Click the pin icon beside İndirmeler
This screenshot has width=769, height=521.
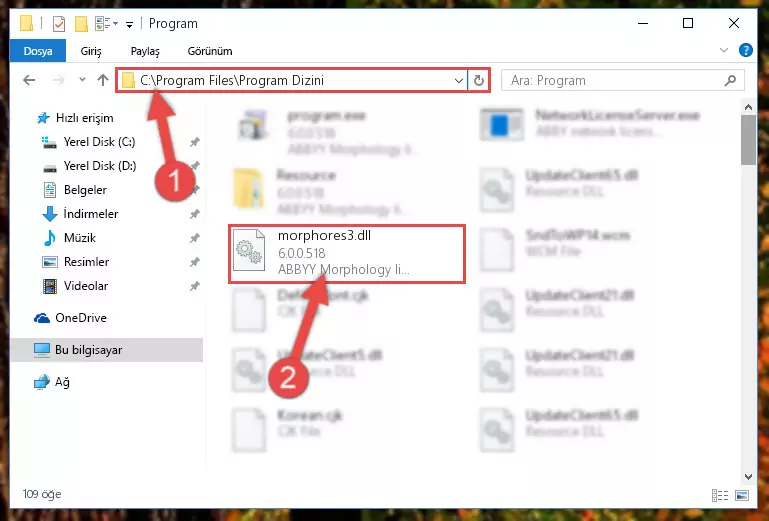click(195, 214)
